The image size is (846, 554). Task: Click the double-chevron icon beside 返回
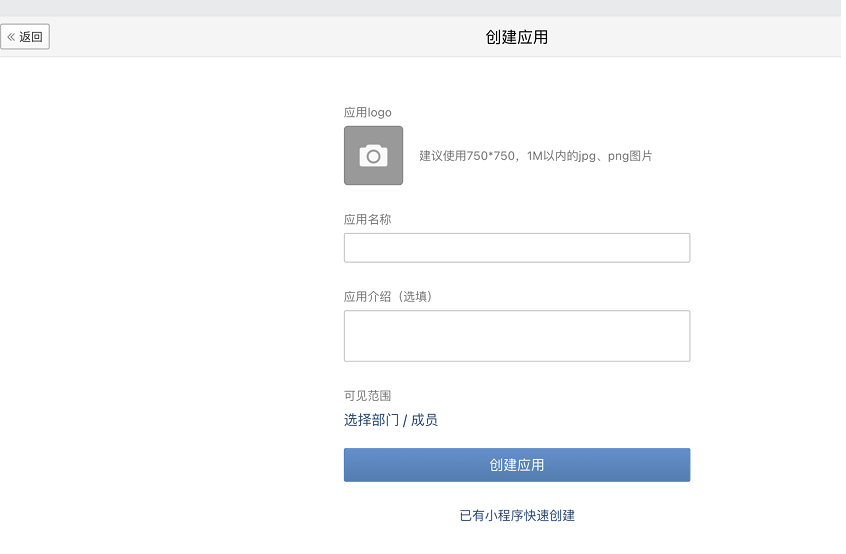point(11,37)
